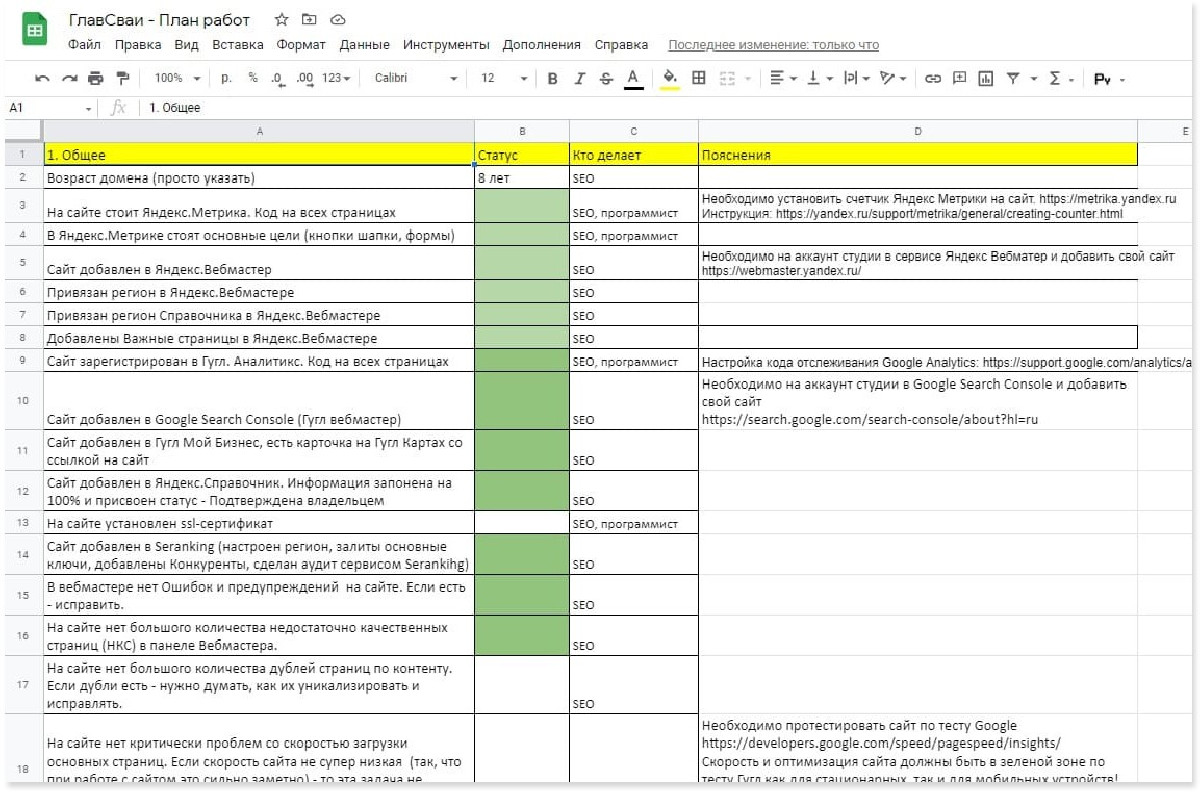The height and width of the screenshot is (794, 1200).
Task: Open the Формат menu
Action: [301, 45]
